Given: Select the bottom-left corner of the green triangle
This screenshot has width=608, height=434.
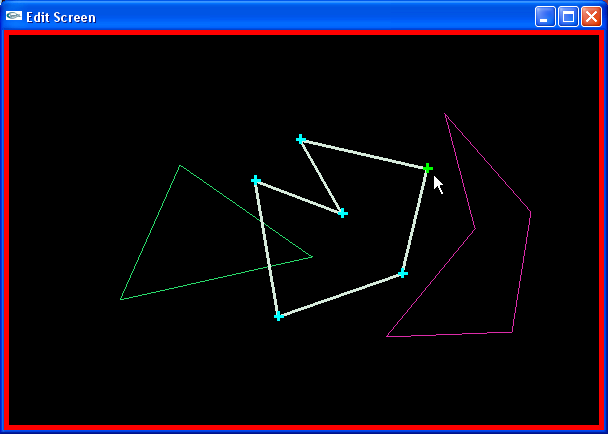Looking at the screenshot, I should (121, 299).
